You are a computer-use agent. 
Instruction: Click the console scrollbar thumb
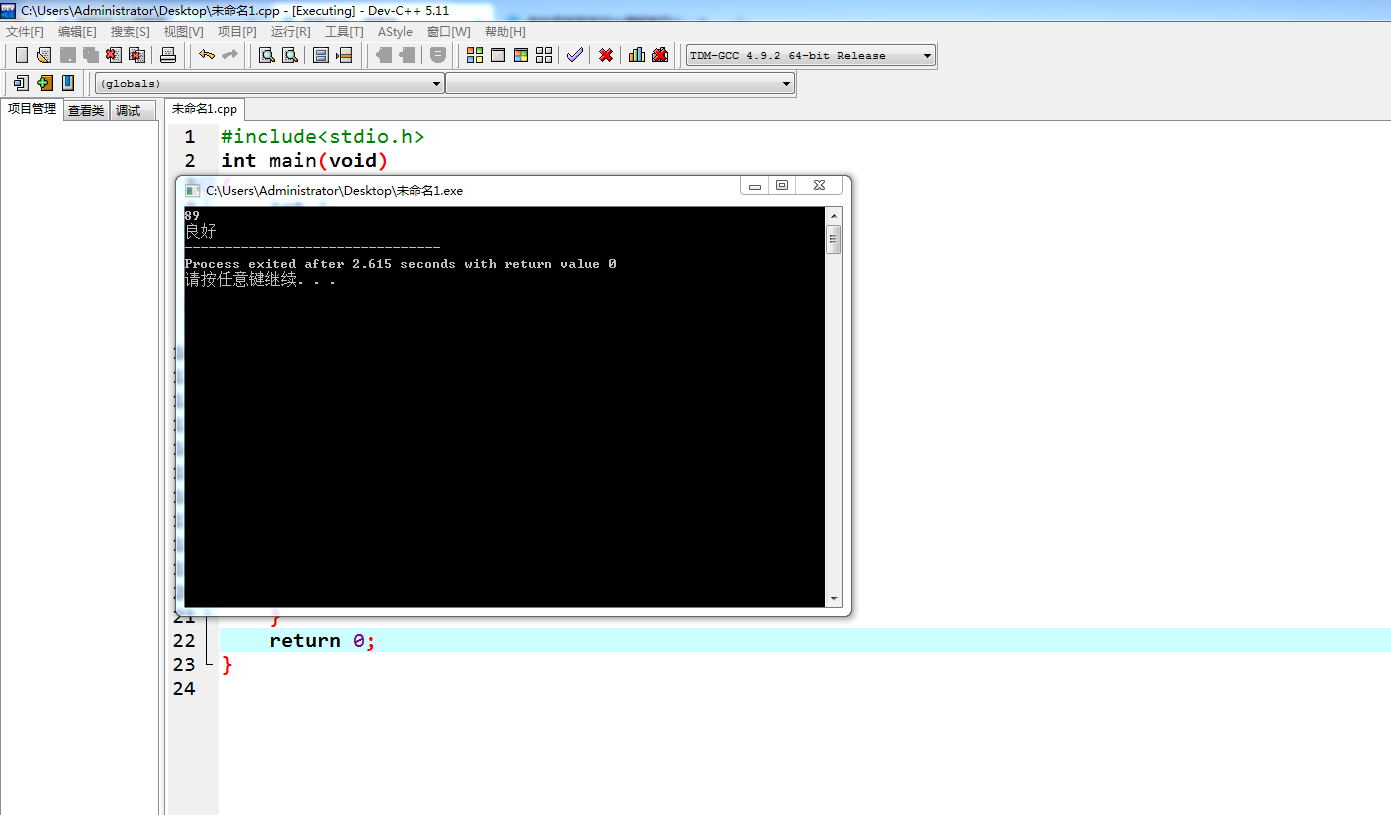[834, 240]
